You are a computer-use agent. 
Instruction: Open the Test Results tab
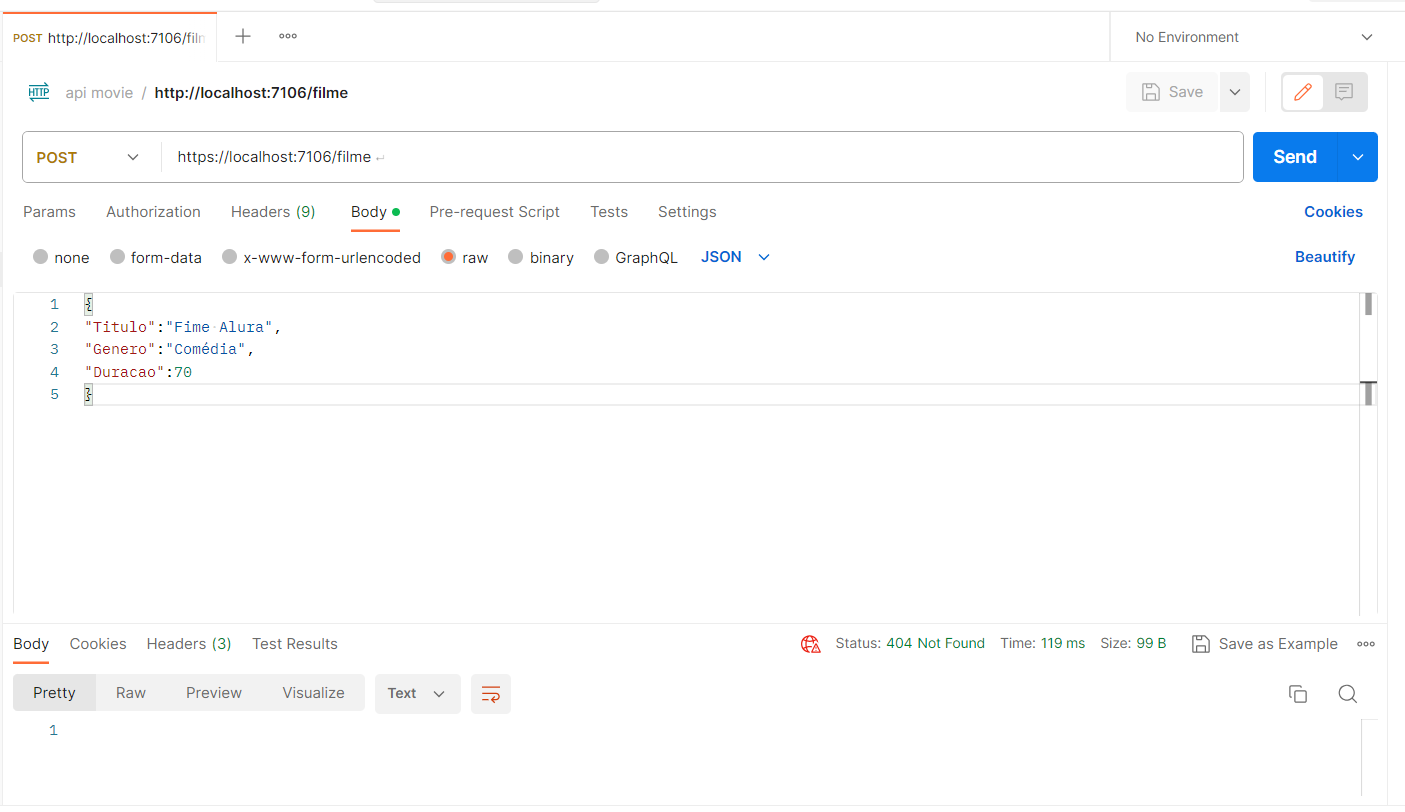click(x=295, y=644)
